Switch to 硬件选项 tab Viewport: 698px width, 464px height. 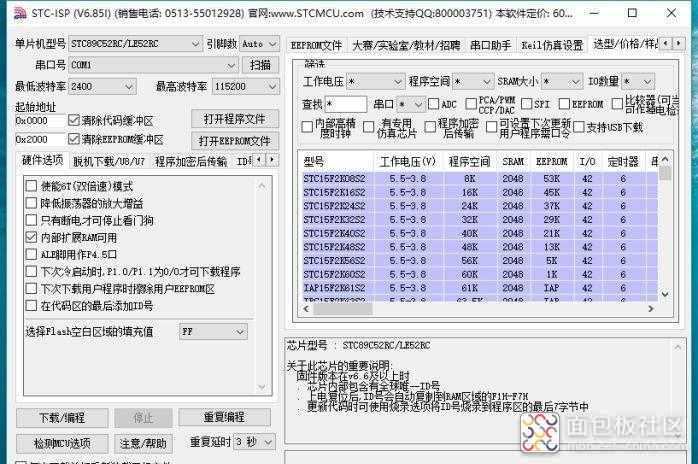pos(43,160)
